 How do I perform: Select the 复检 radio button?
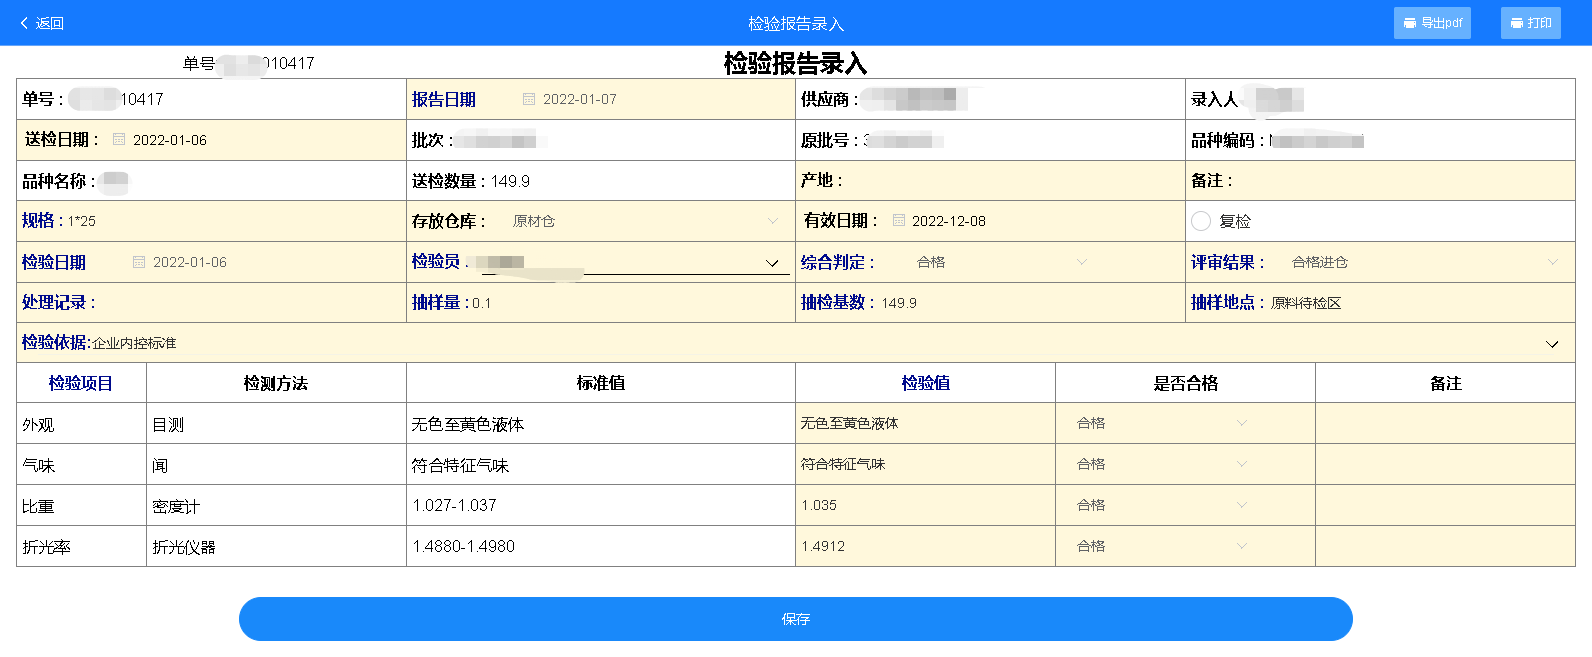[x=1201, y=221]
